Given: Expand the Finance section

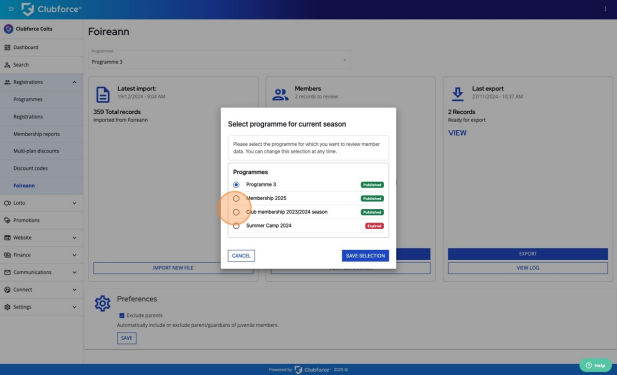Looking at the screenshot, I should (x=74, y=255).
